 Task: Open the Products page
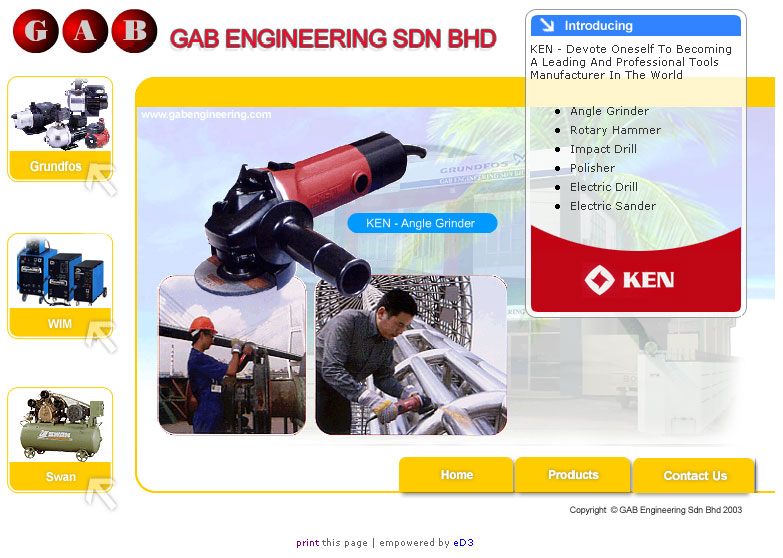click(573, 475)
